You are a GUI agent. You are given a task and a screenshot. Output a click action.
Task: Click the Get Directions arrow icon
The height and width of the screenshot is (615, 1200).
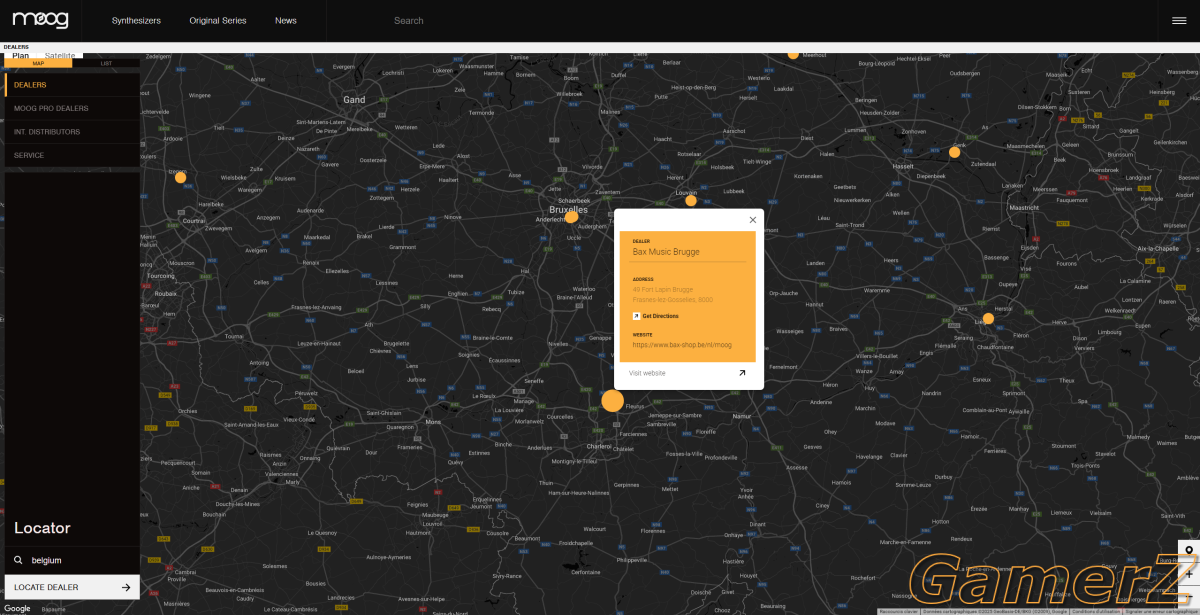636,316
